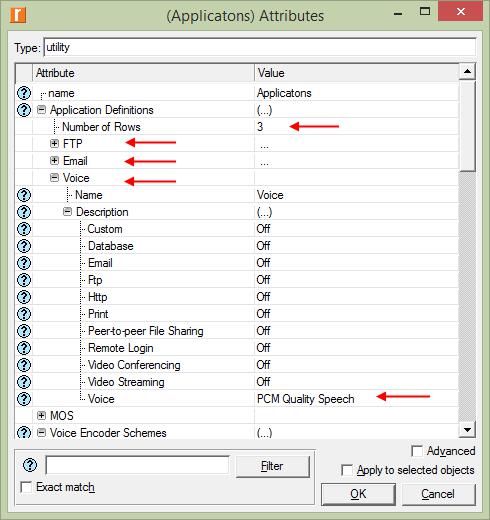
Task: Check Apply to selected objects
Action: click(347, 470)
